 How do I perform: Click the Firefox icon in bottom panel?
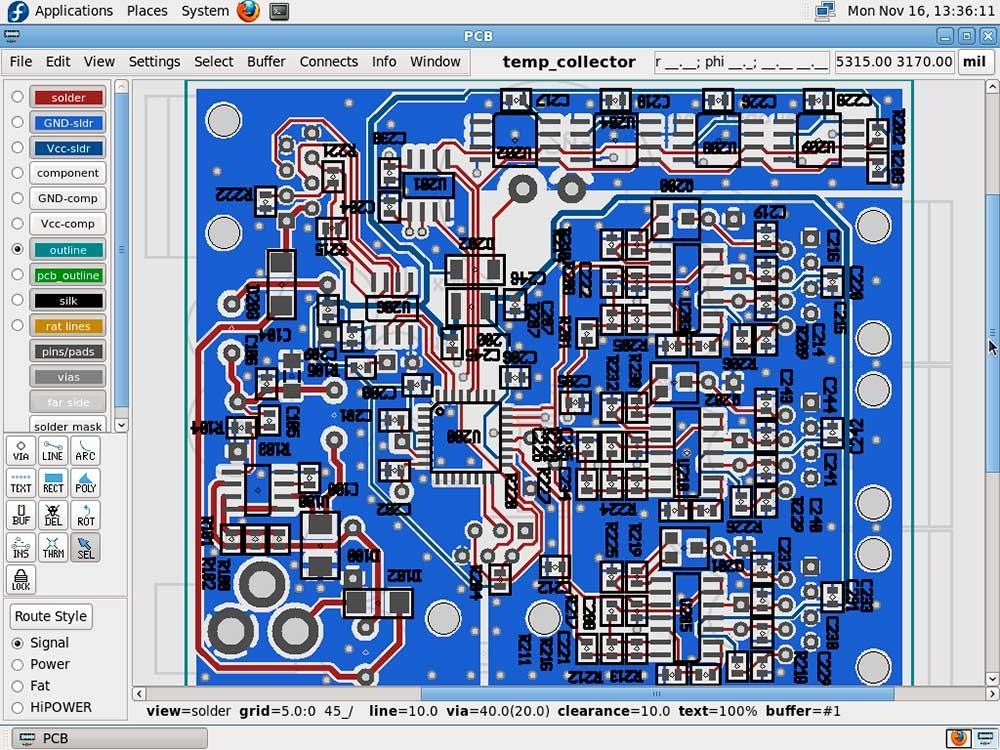958,738
